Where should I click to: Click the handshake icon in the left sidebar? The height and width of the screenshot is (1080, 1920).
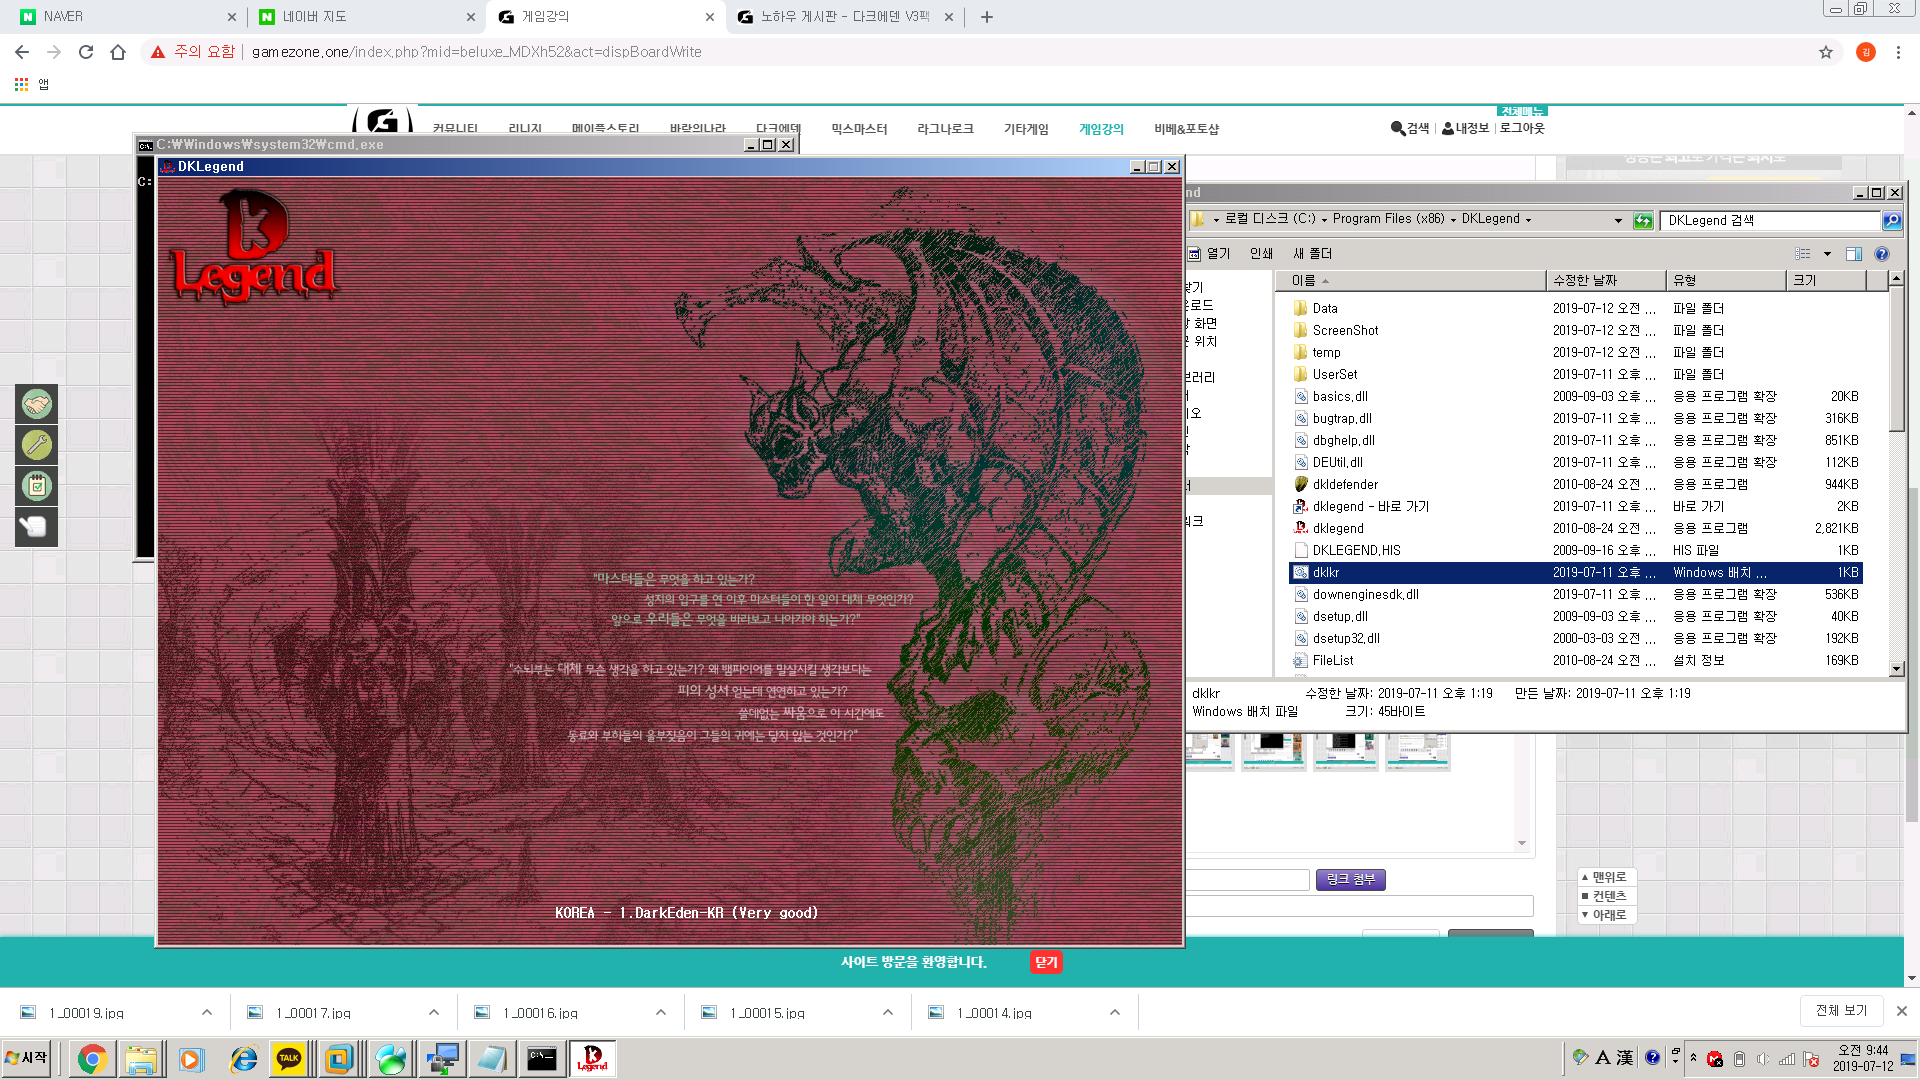(x=37, y=405)
